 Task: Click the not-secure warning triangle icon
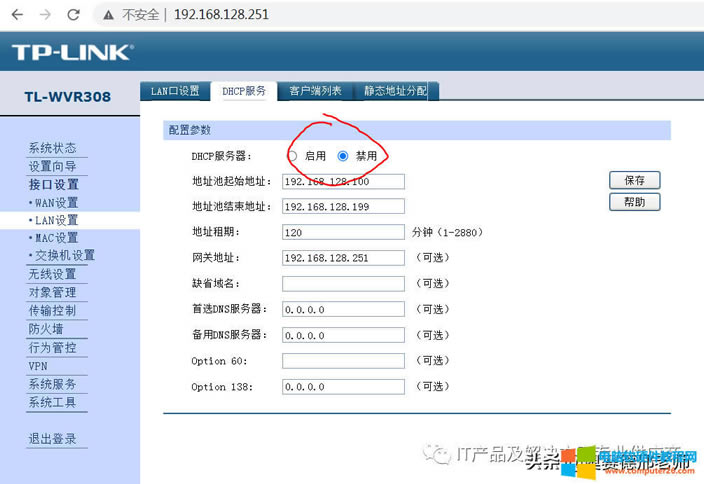click(x=108, y=15)
